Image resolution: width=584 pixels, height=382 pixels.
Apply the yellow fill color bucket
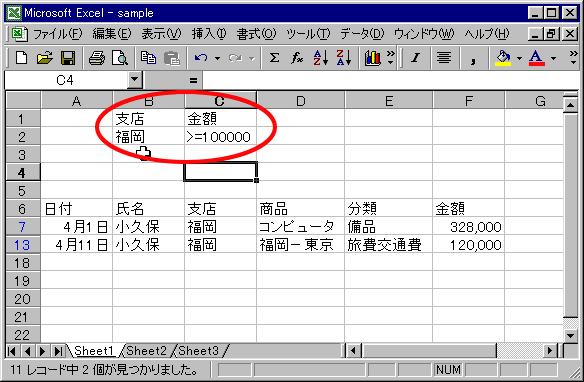[x=503, y=58]
